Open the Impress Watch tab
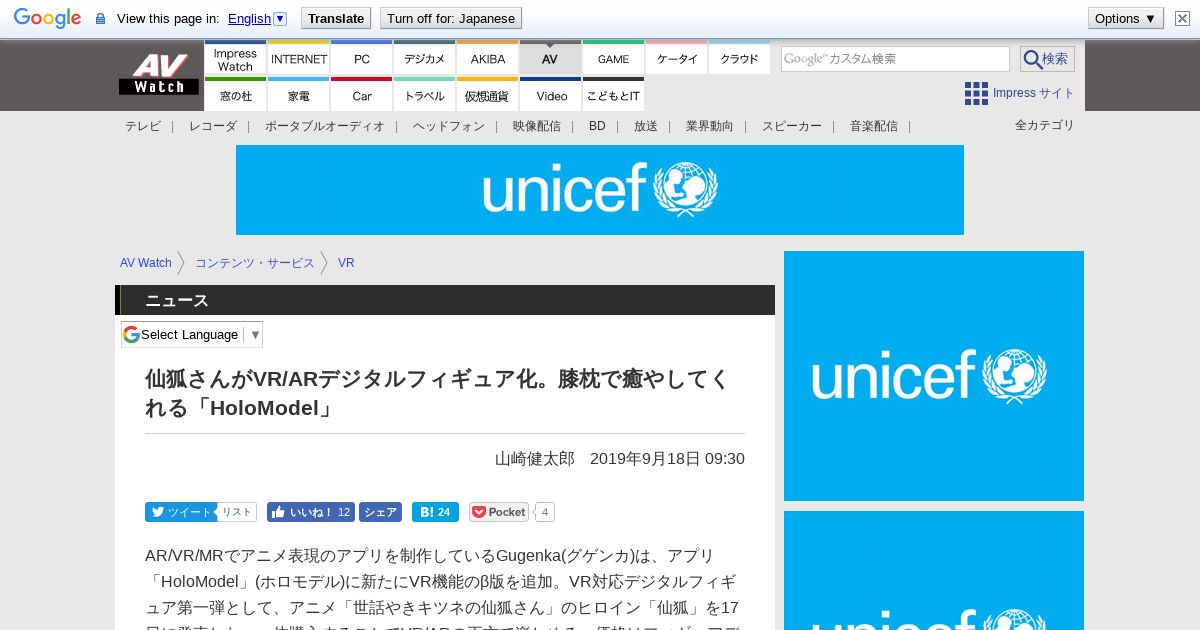Viewport: 1200px width, 630px height. 235,58
